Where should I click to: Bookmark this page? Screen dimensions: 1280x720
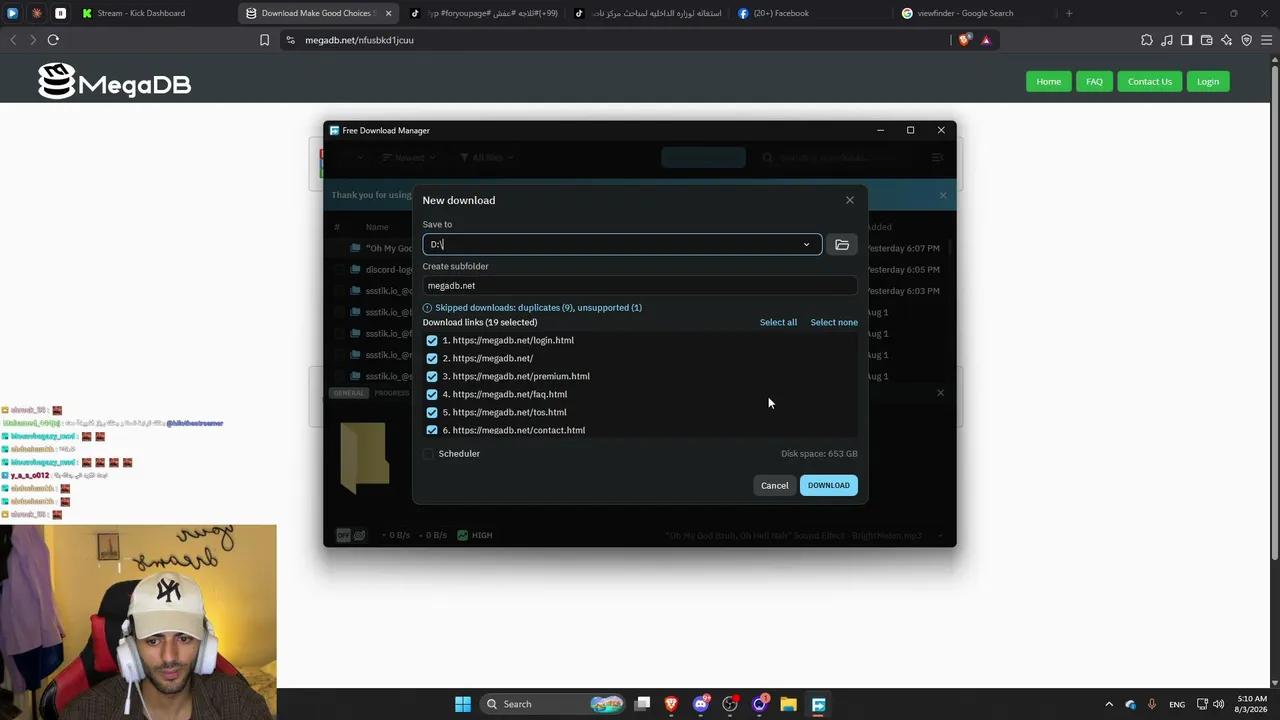(x=264, y=40)
